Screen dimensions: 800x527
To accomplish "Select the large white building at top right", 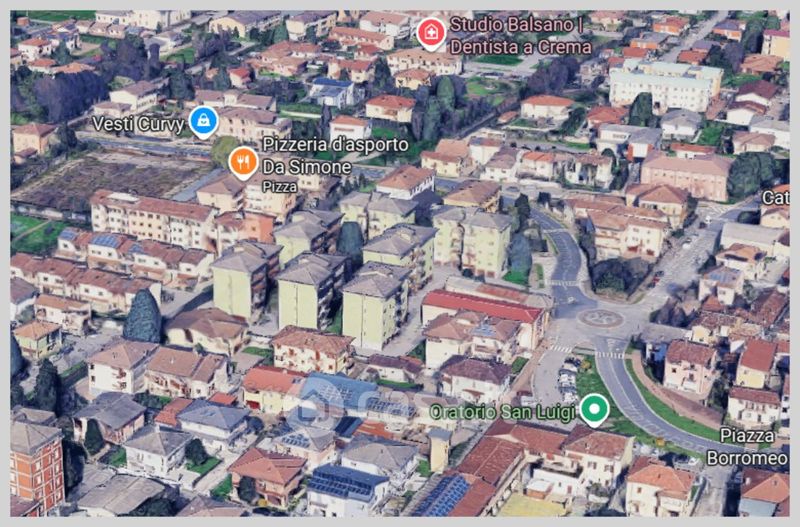I will click(x=664, y=84).
